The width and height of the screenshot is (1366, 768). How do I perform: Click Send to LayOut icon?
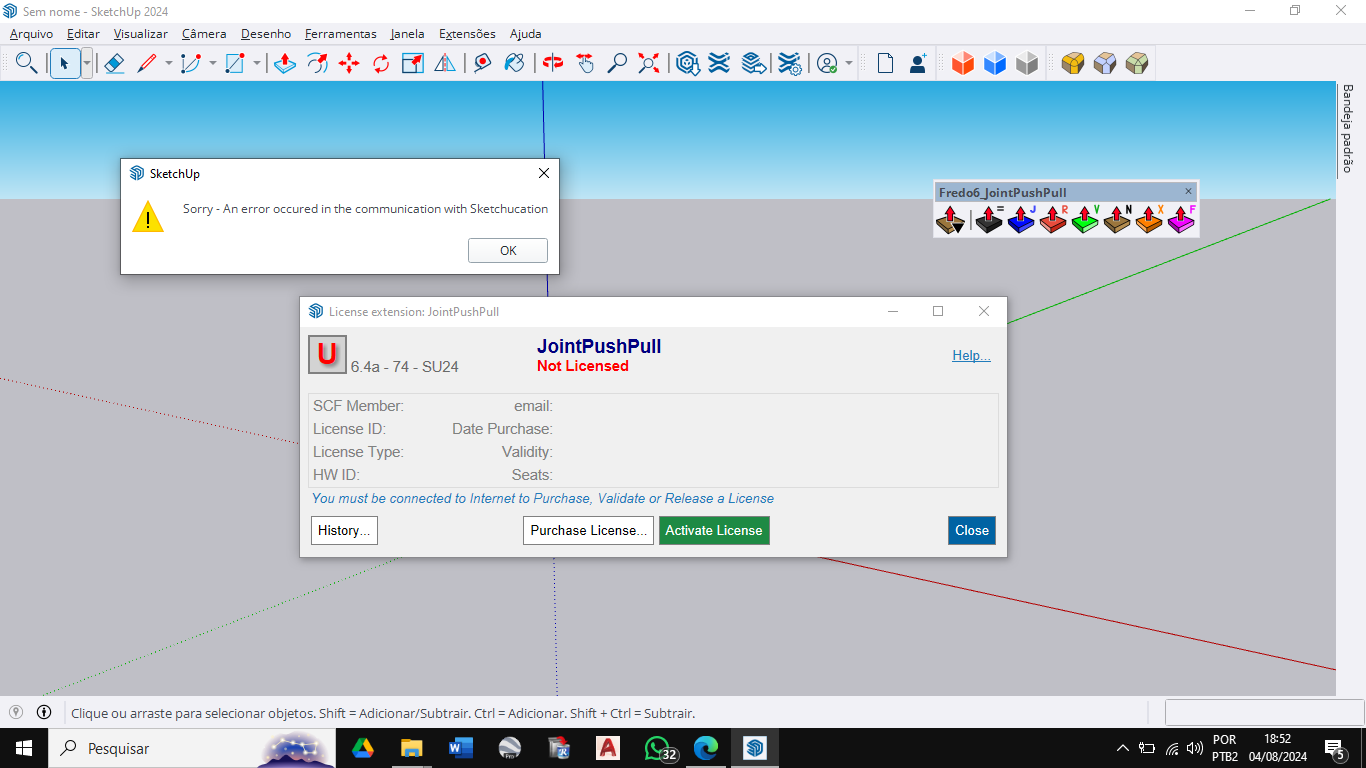[754, 63]
